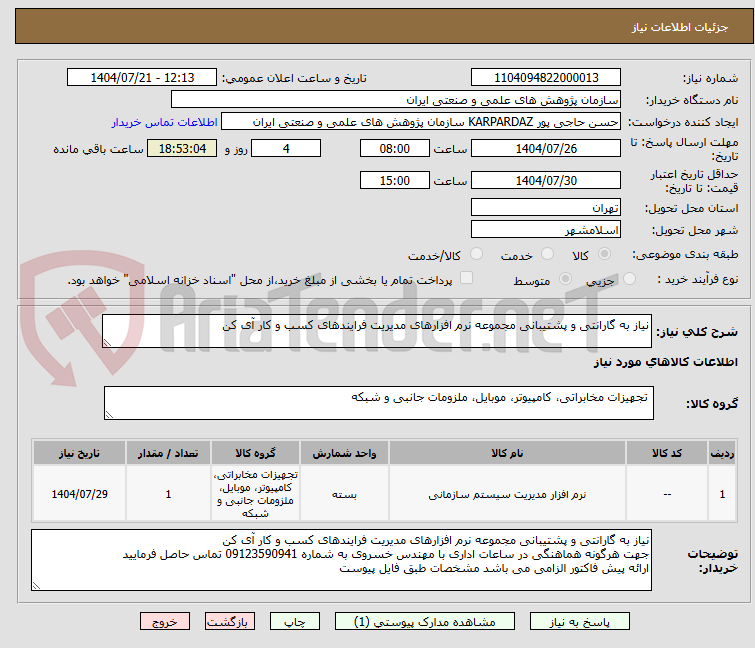
Task: Click the واحد شمارش column header
Action: point(344,453)
